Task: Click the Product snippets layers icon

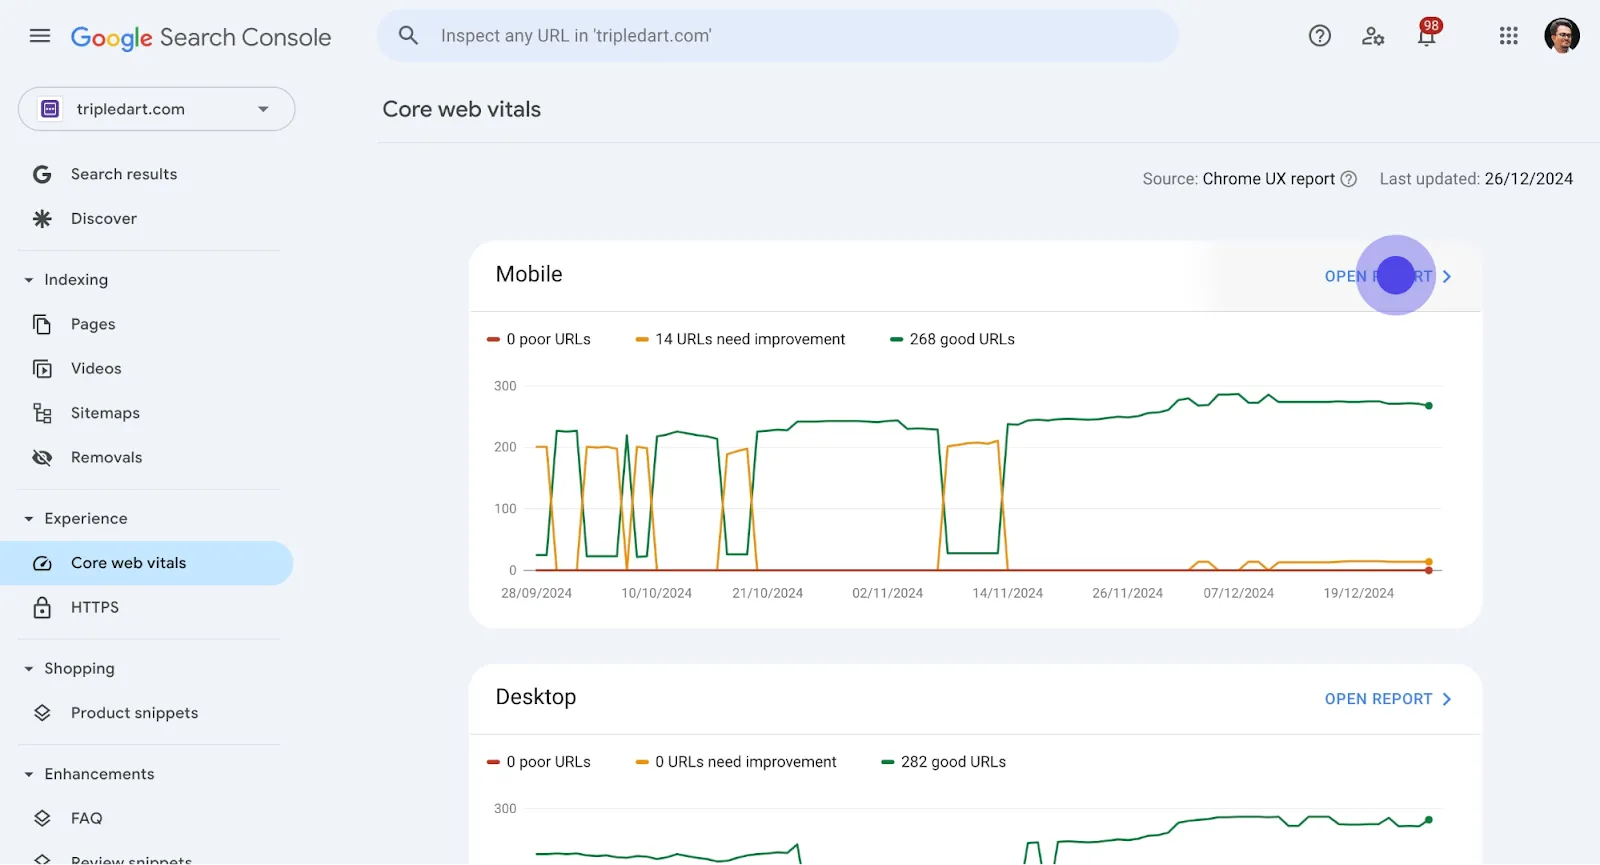Action: [x=42, y=713]
